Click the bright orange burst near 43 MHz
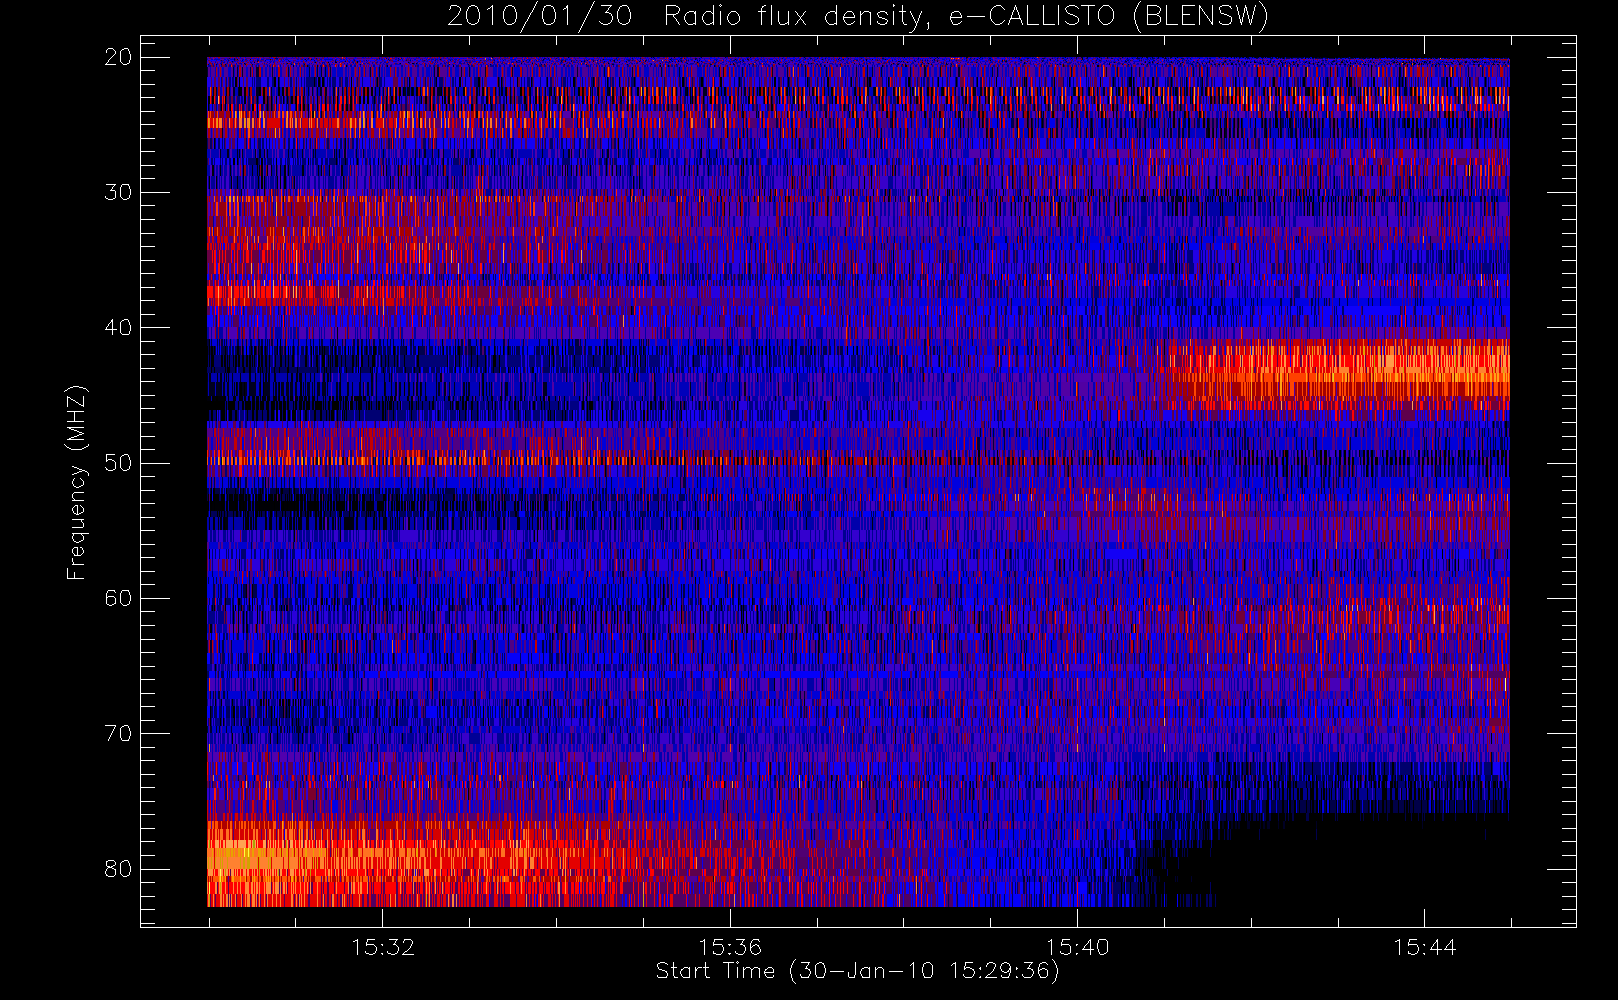The height and width of the screenshot is (1000, 1618). click(x=1338, y=375)
